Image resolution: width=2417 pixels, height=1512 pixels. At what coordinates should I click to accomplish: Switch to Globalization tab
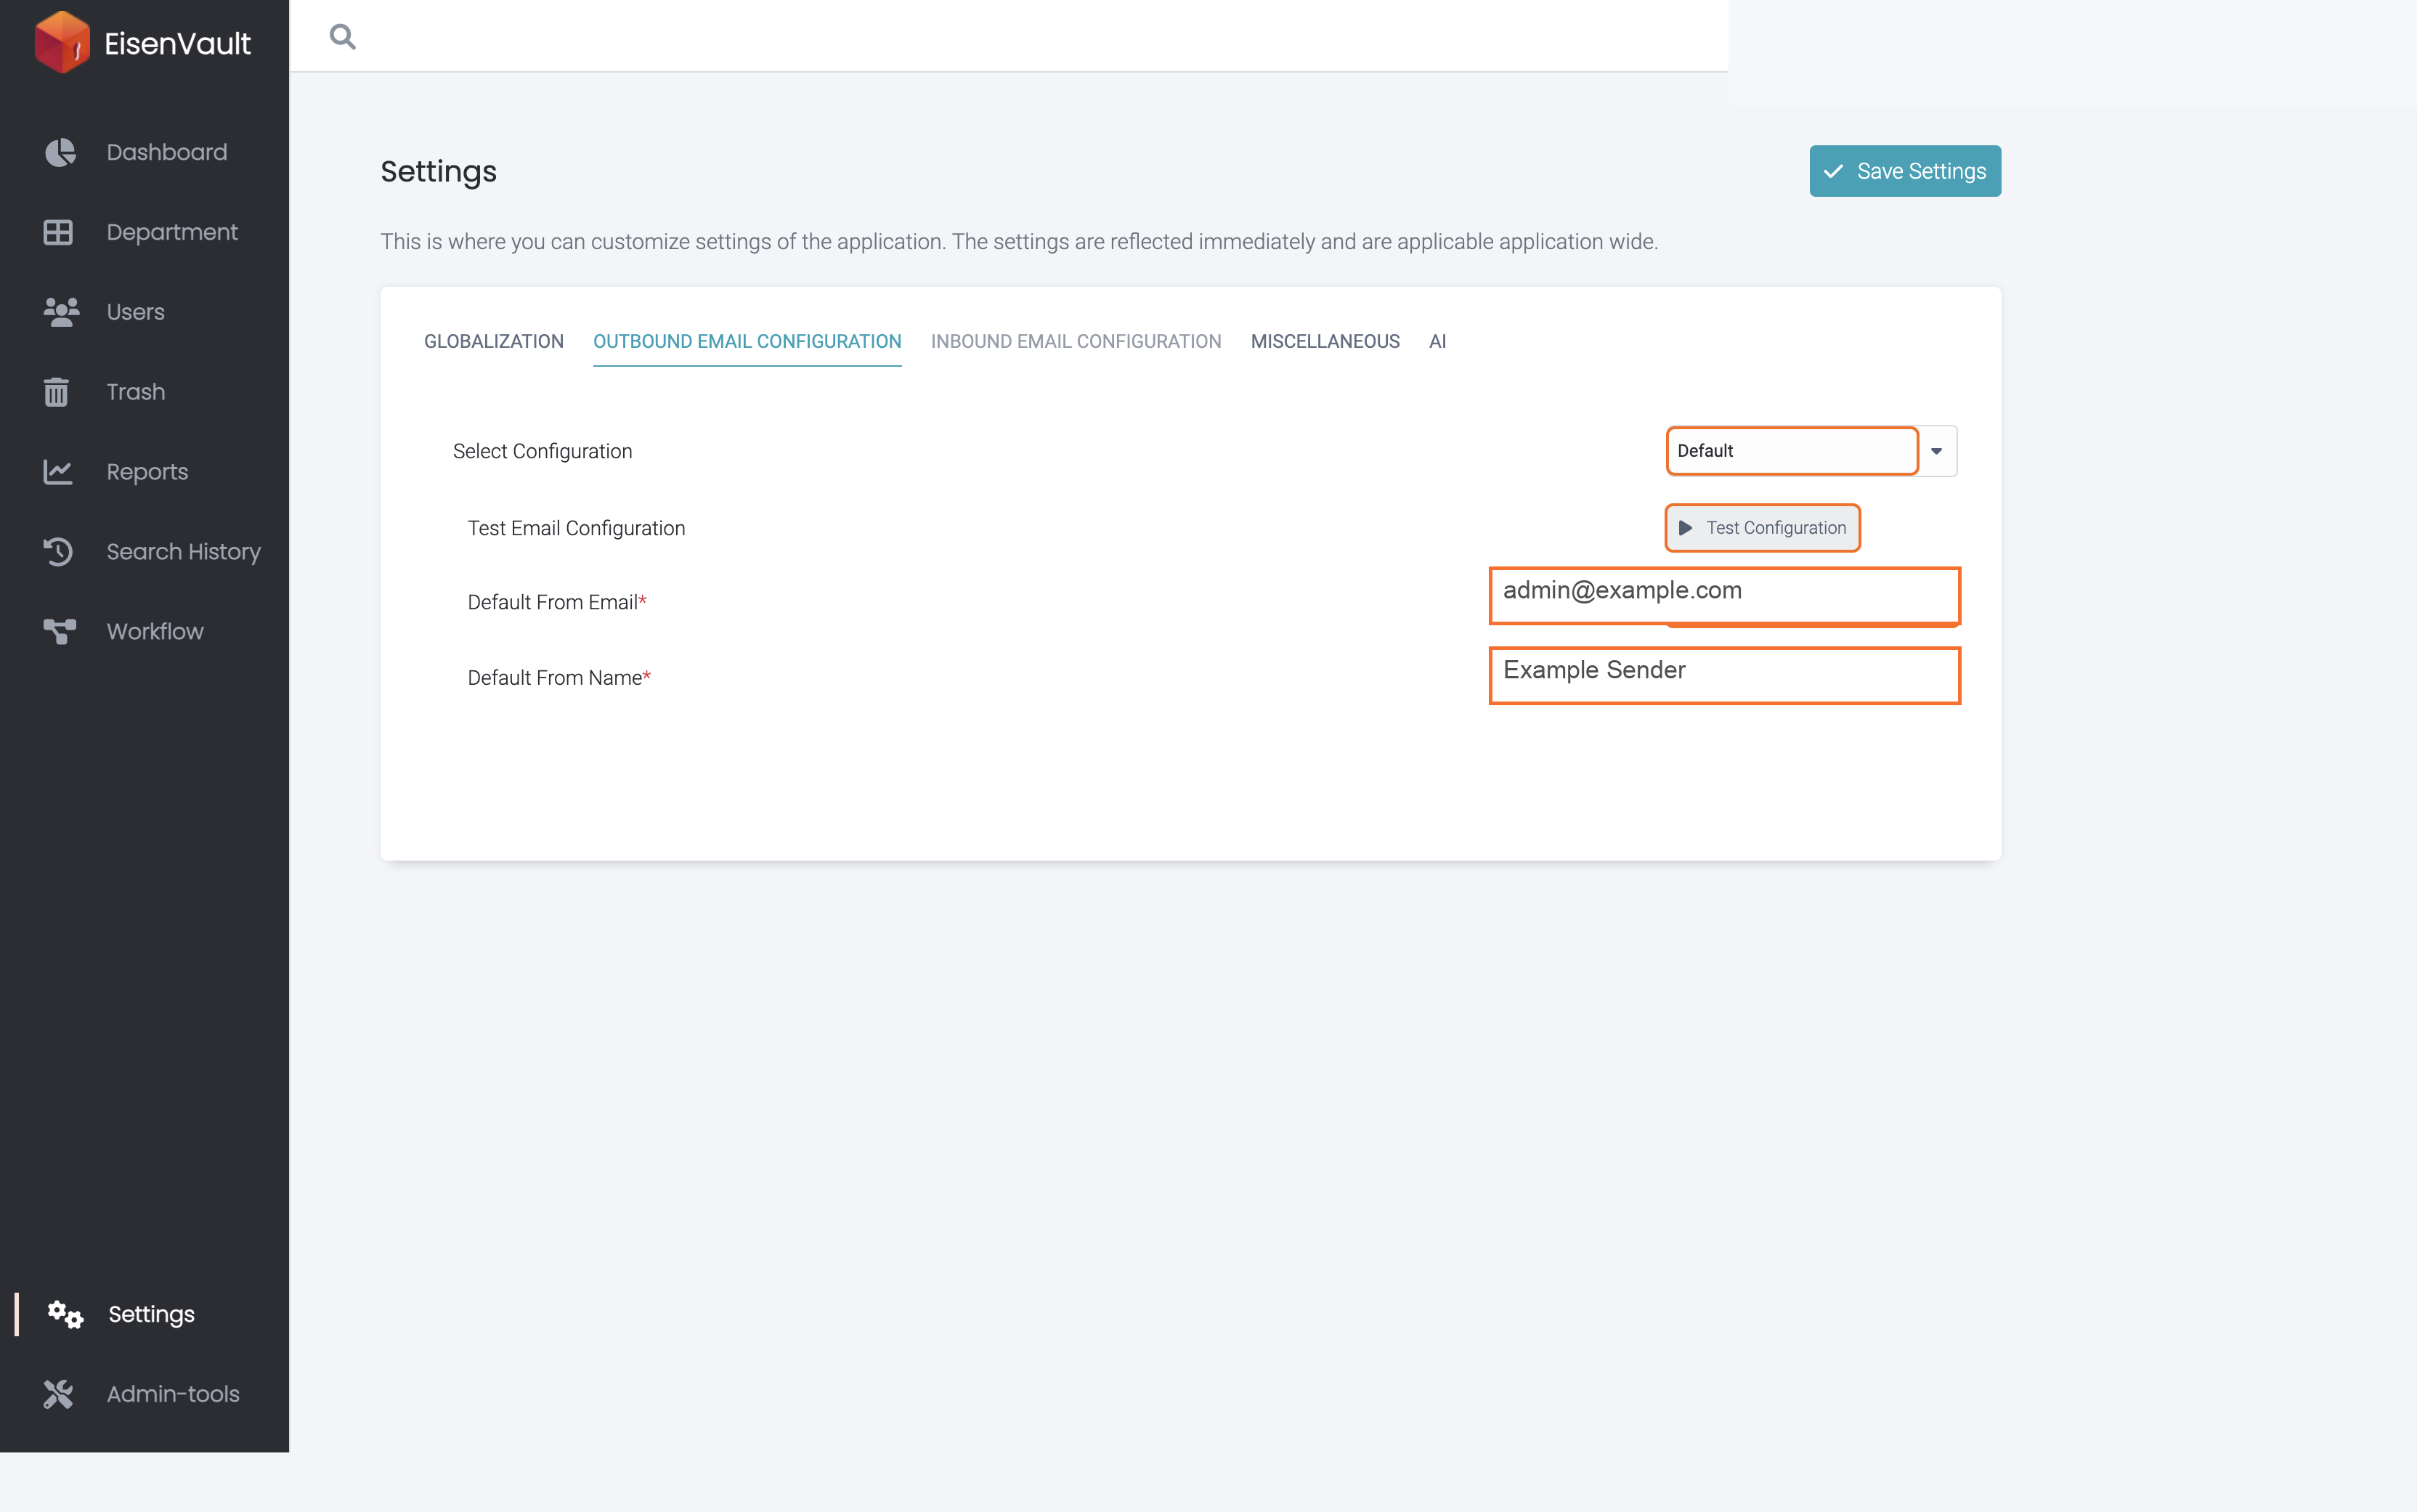coord(494,341)
